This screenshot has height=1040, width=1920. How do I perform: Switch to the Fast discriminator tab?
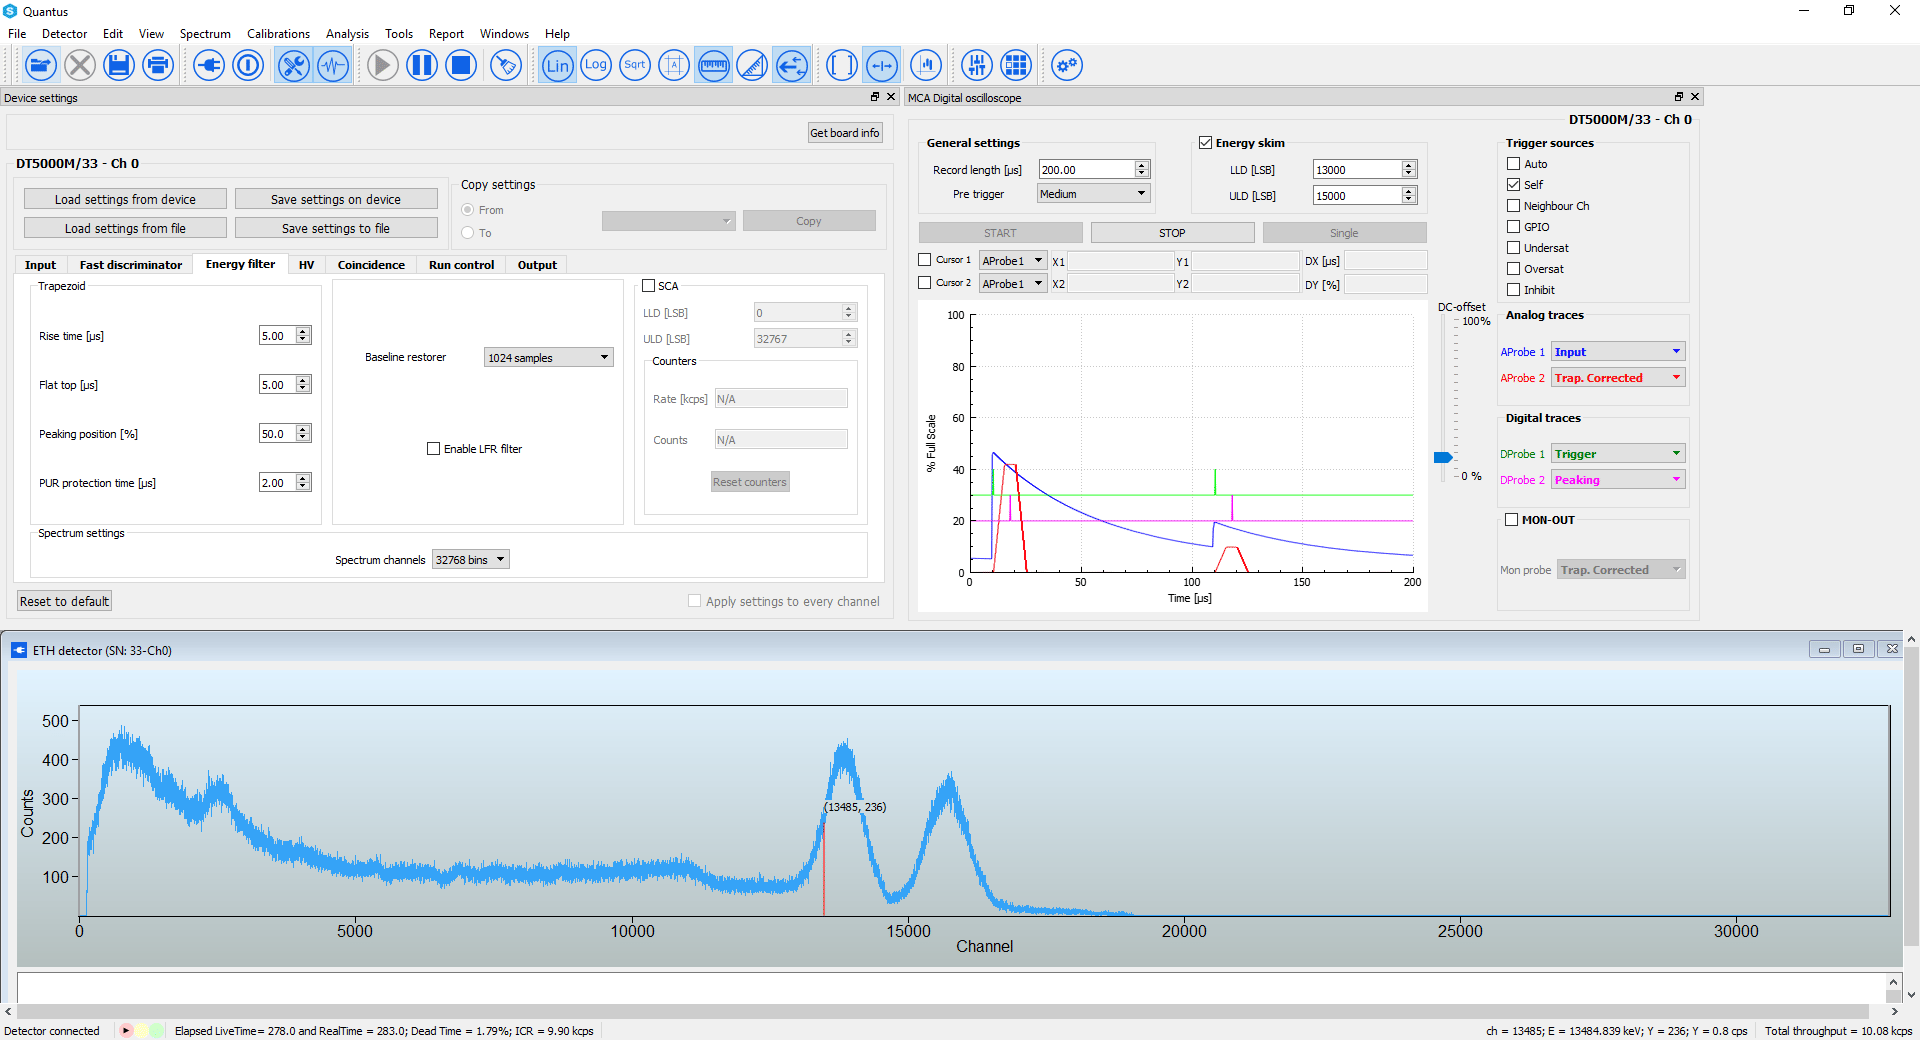pos(131,265)
